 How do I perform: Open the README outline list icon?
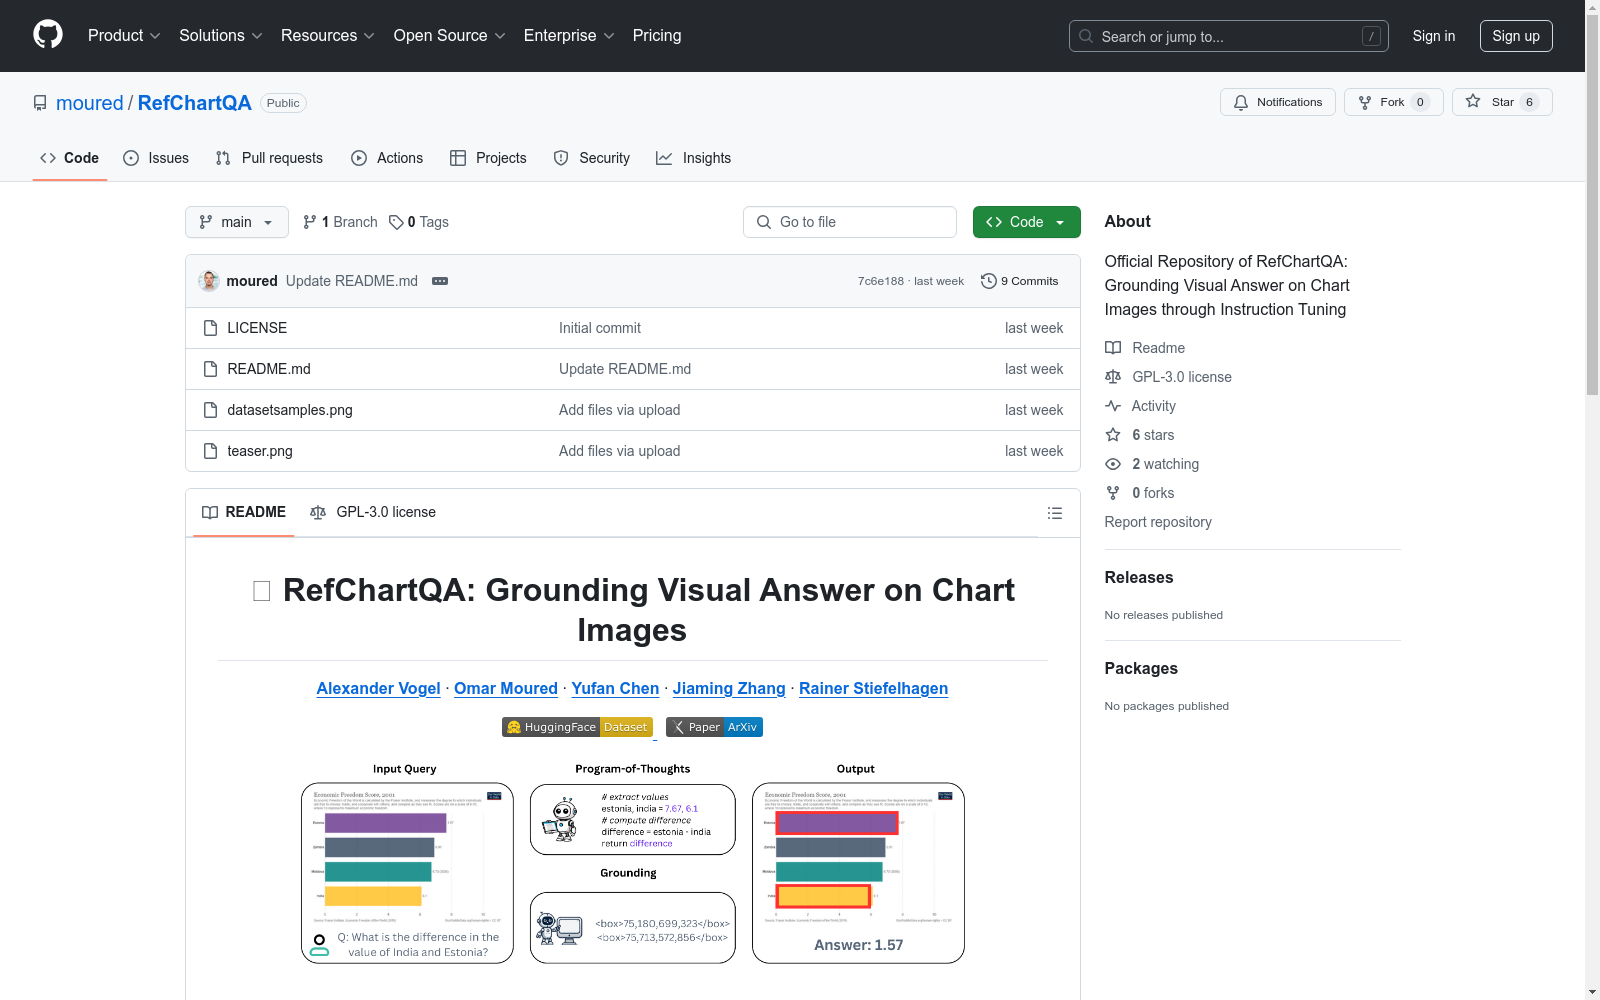(x=1055, y=513)
